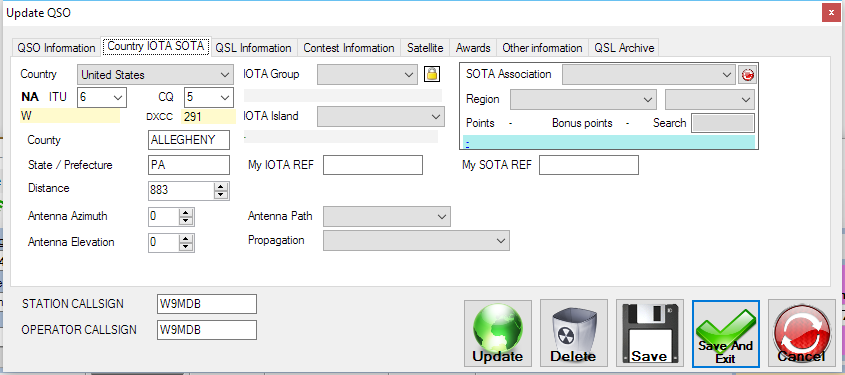The image size is (845, 375).
Task: Open the Contest Information tab
Action: (349, 48)
